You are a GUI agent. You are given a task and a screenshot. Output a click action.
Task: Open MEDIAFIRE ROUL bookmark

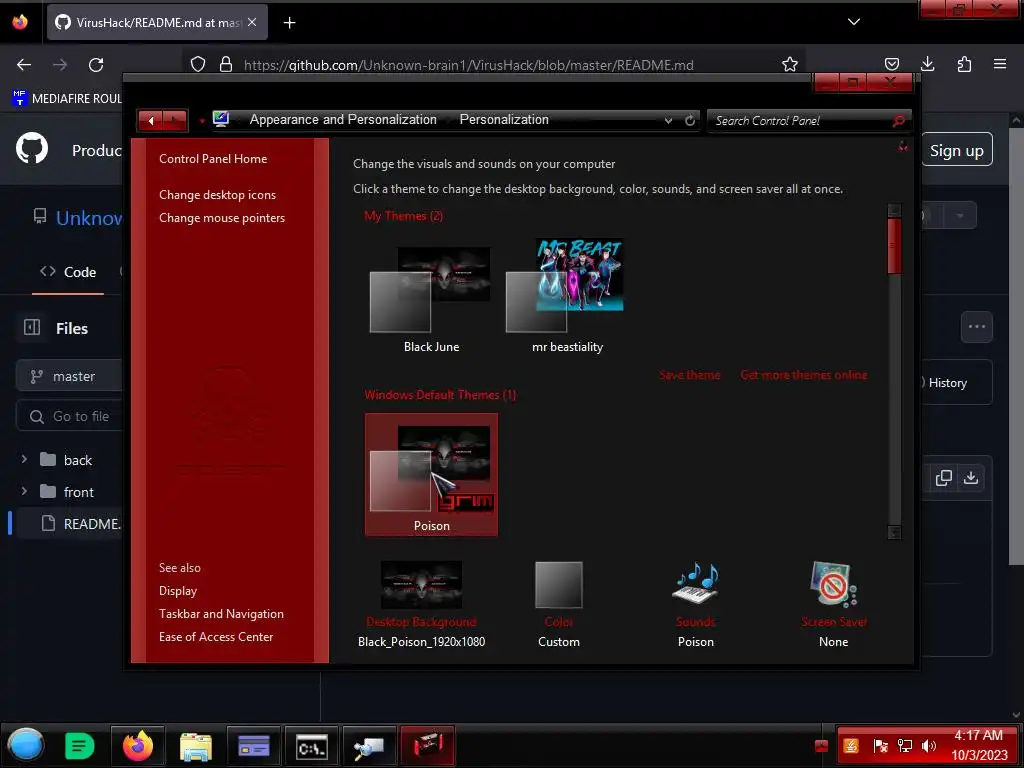tap(67, 99)
